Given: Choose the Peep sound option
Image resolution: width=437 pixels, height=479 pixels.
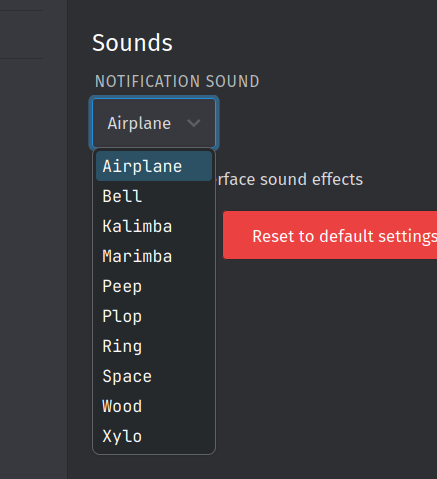Looking at the screenshot, I should [154, 286].
